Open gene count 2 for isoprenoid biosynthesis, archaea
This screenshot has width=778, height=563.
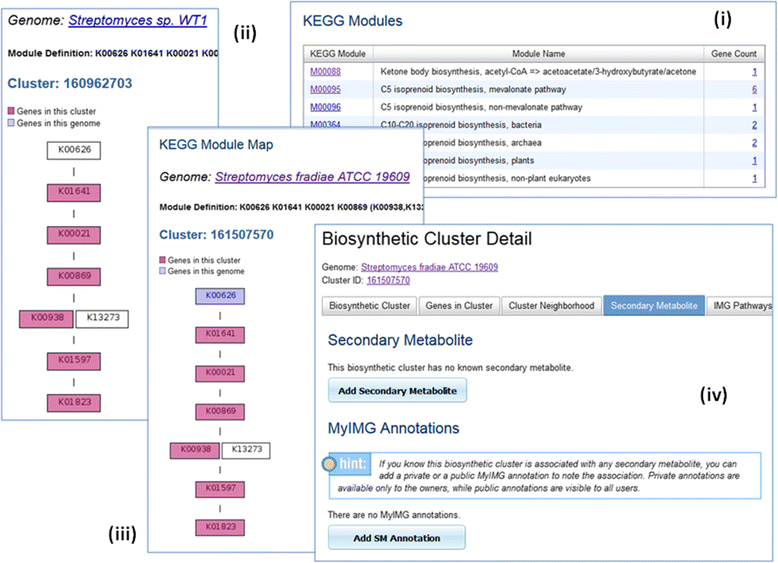click(x=754, y=143)
